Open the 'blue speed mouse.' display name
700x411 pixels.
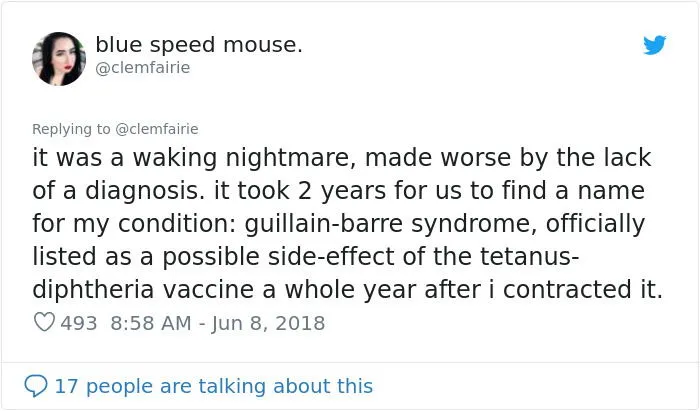coord(198,45)
